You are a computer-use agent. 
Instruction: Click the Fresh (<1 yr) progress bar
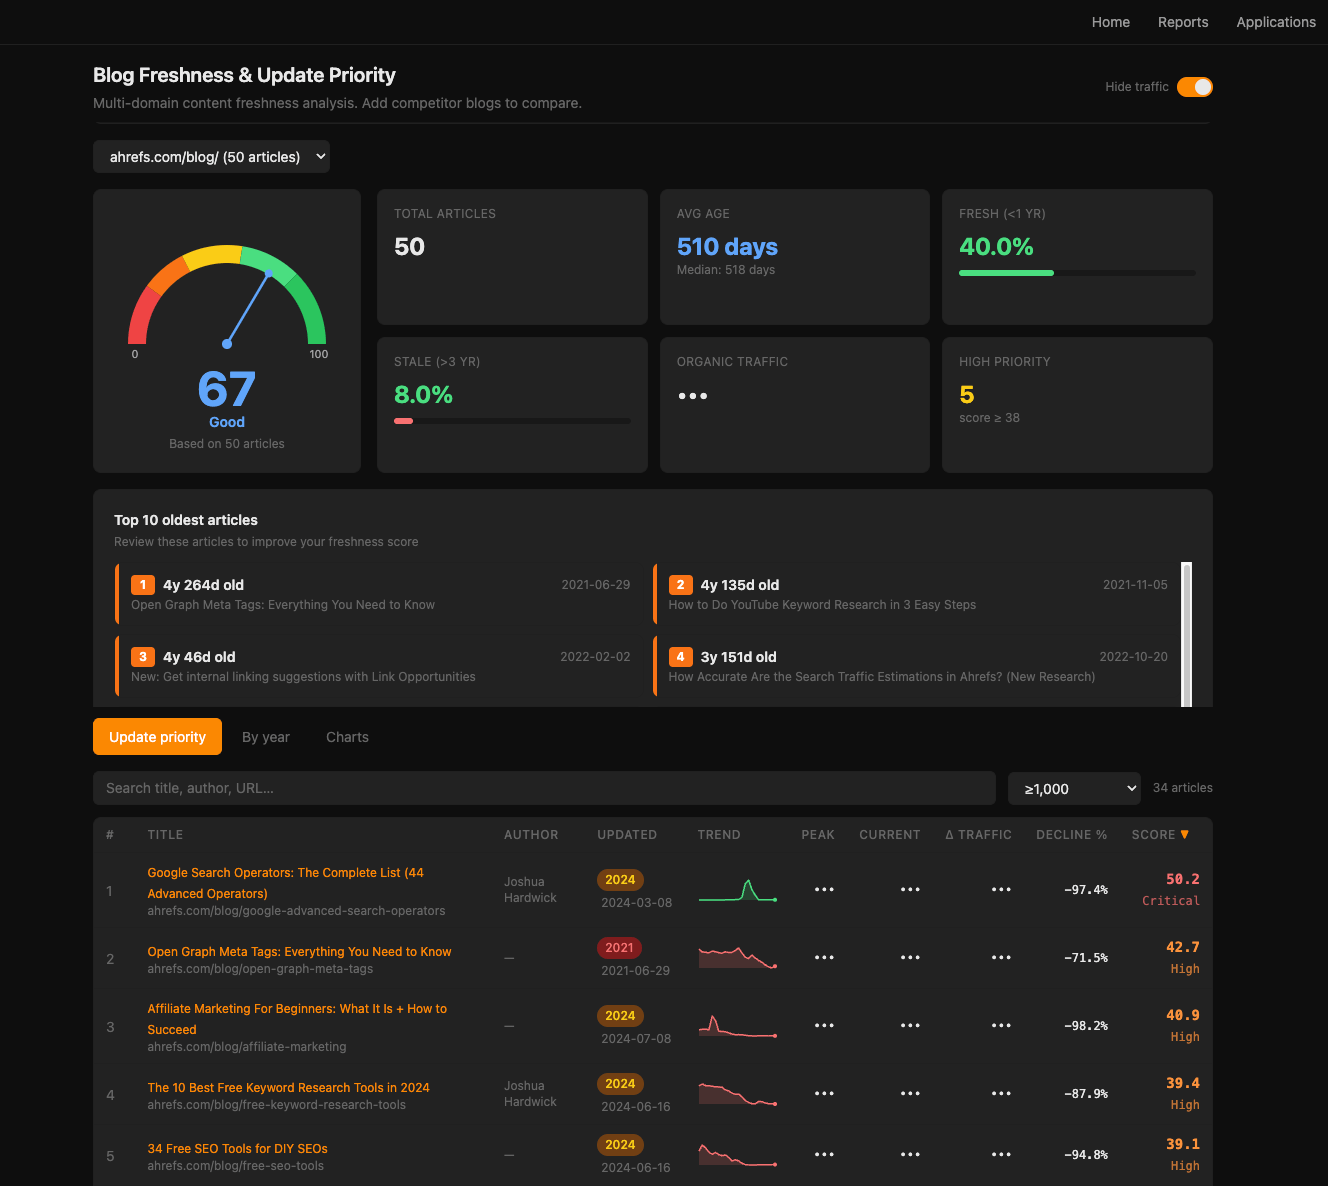[1077, 272]
